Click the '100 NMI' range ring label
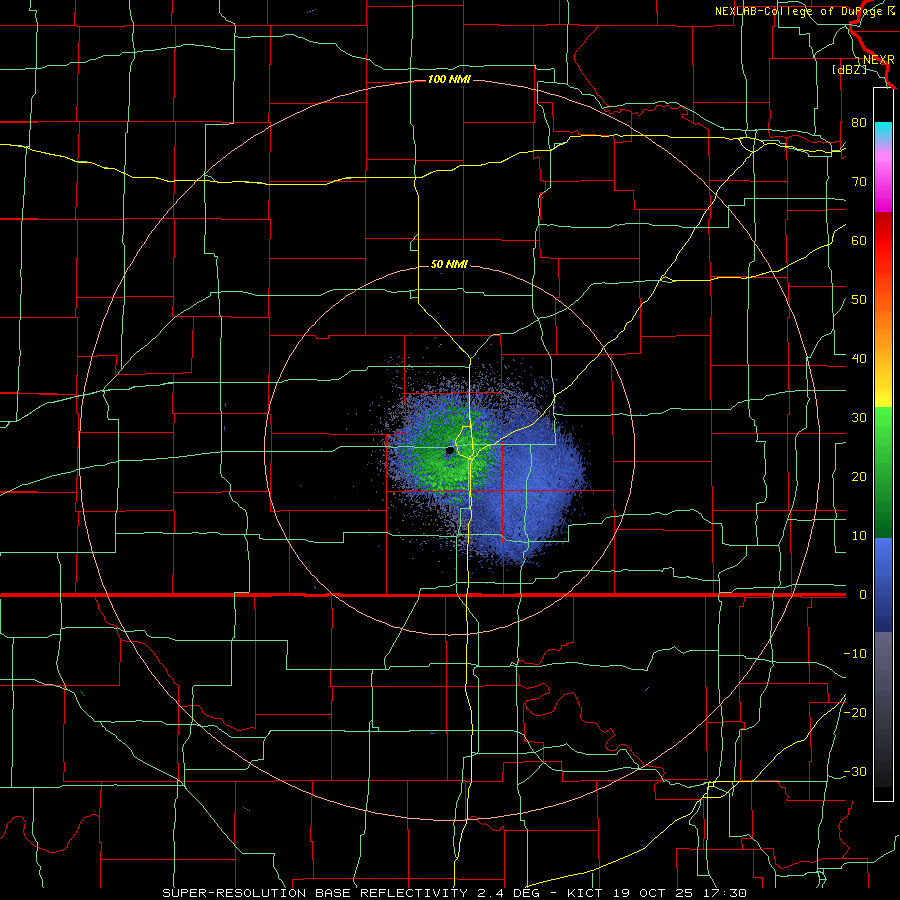 pyautogui.click(x=449, y=79)
